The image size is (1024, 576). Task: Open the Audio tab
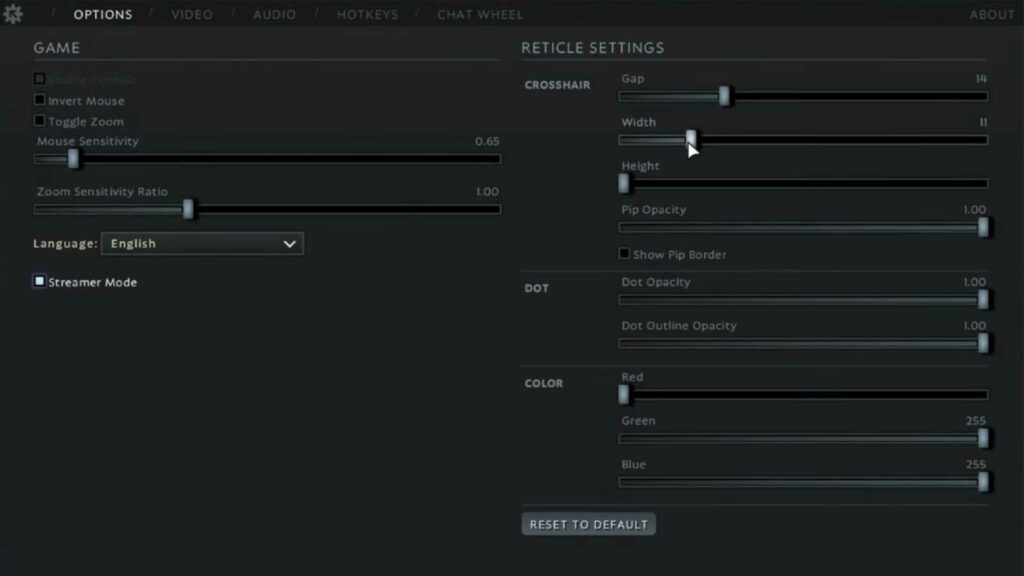tap(274, 15)
